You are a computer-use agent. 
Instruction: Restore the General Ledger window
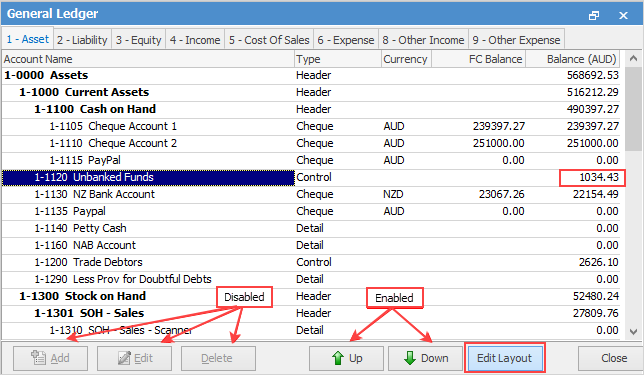coord(593,16)
